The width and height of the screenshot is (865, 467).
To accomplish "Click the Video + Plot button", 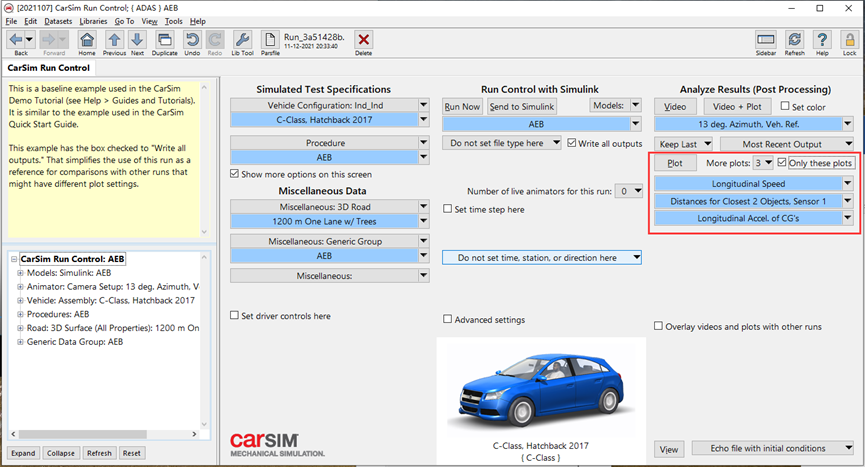I will [x=737, y=106].
